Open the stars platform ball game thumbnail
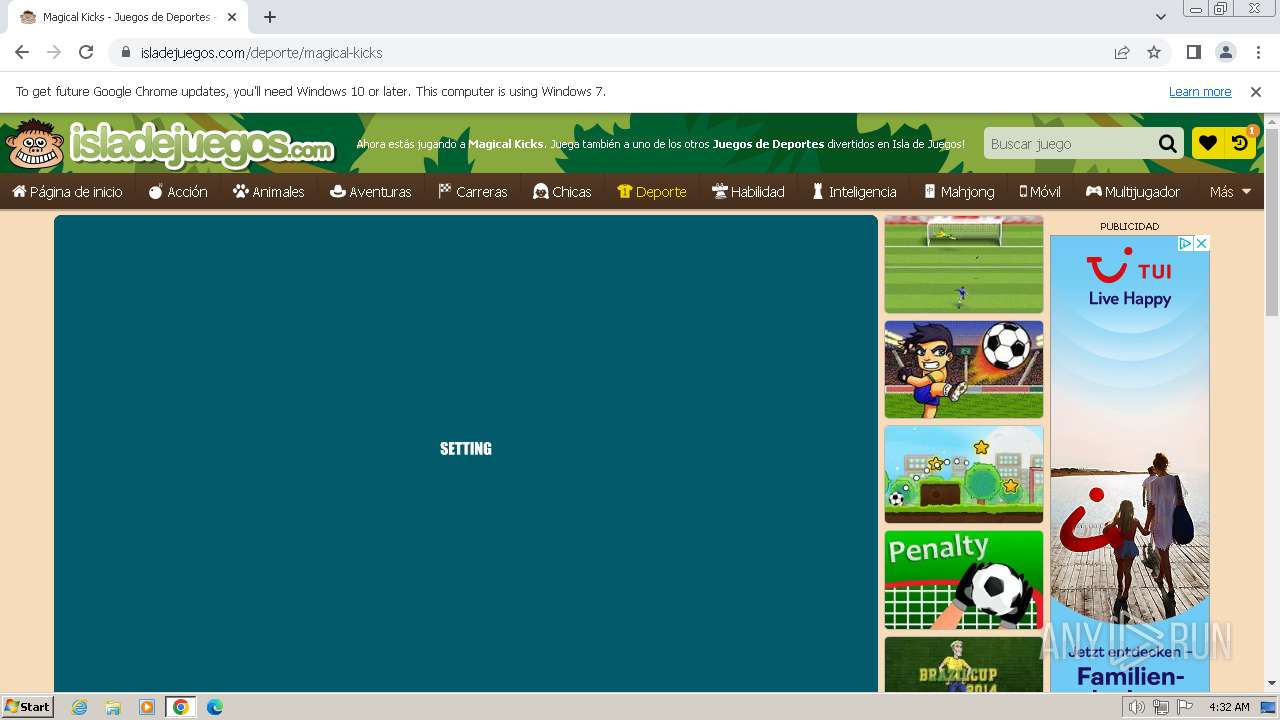The height and width of the screenshot is (720, 1280). (x=964, y=474)
